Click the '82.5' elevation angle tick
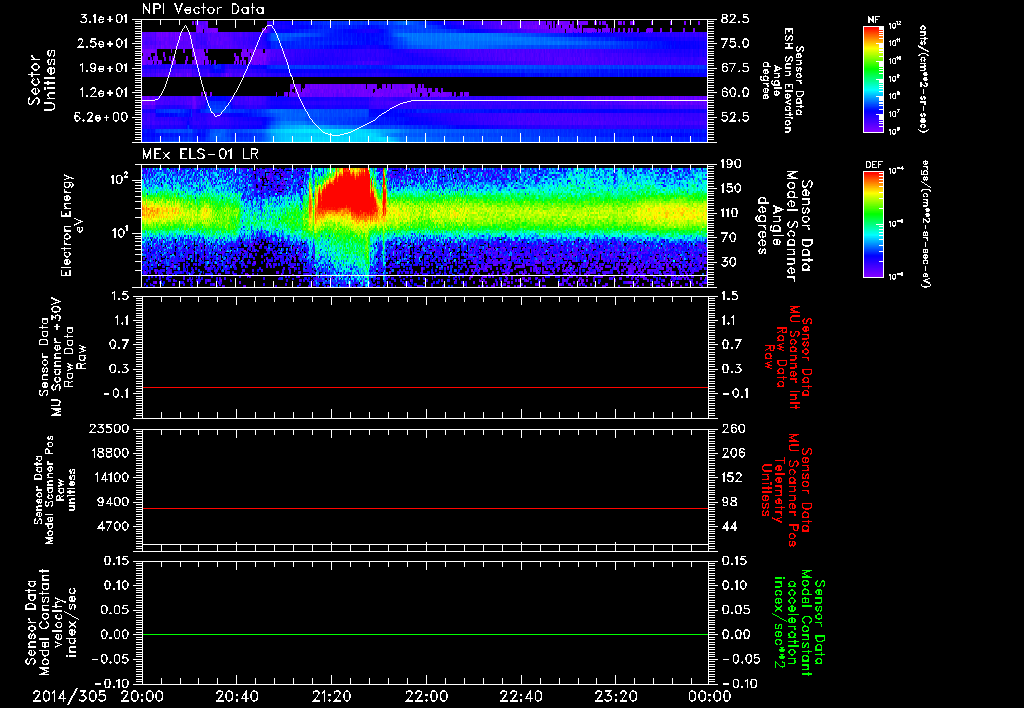Screen dimensions: 1024x708 [736, 19]
